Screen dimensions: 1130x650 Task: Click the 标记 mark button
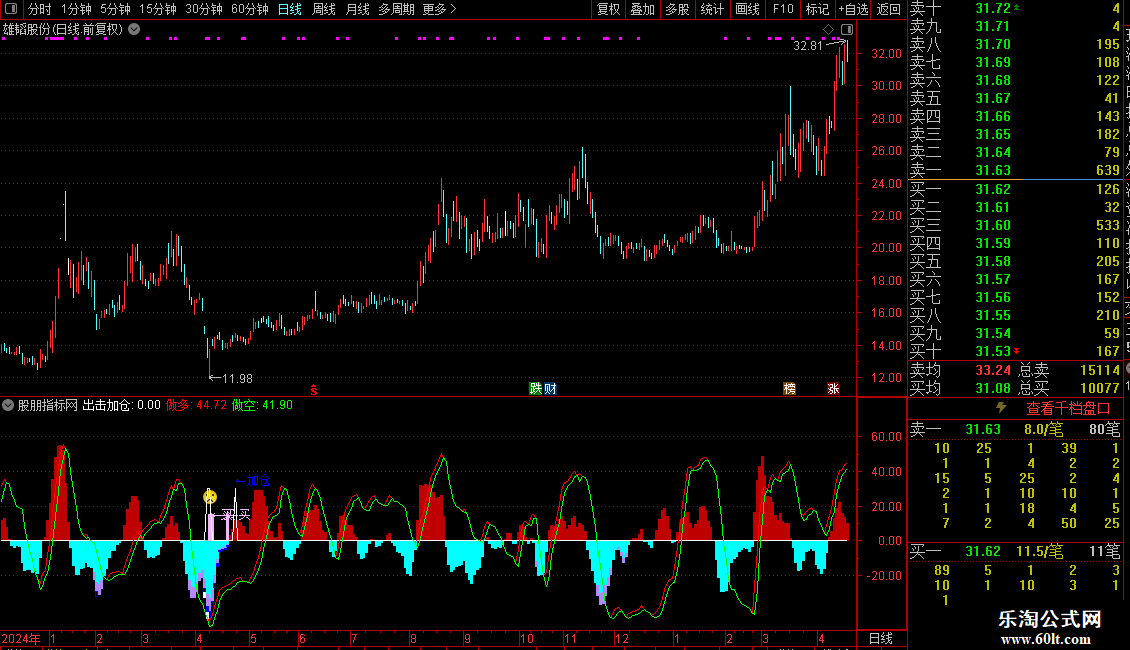(x=817, y=9)
